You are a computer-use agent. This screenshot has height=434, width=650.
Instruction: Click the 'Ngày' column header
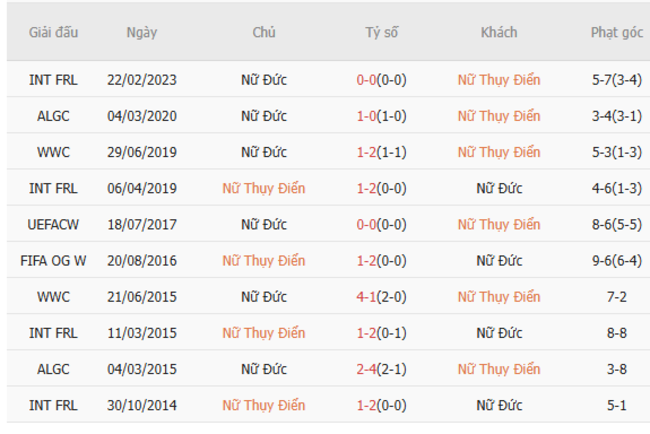click(x=141, y=32)
